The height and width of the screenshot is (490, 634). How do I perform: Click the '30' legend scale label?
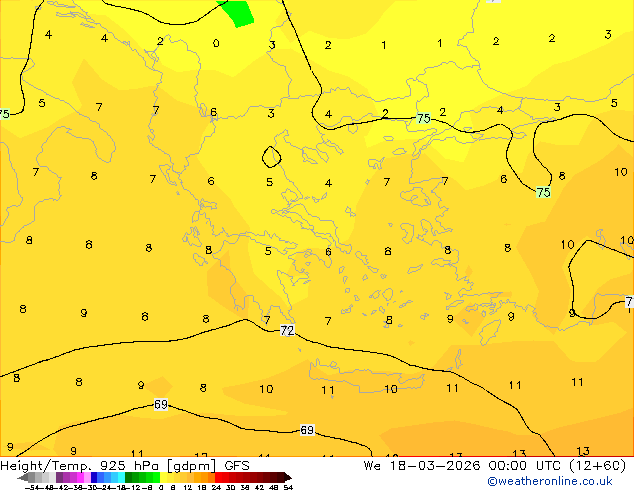coord(230,487)
